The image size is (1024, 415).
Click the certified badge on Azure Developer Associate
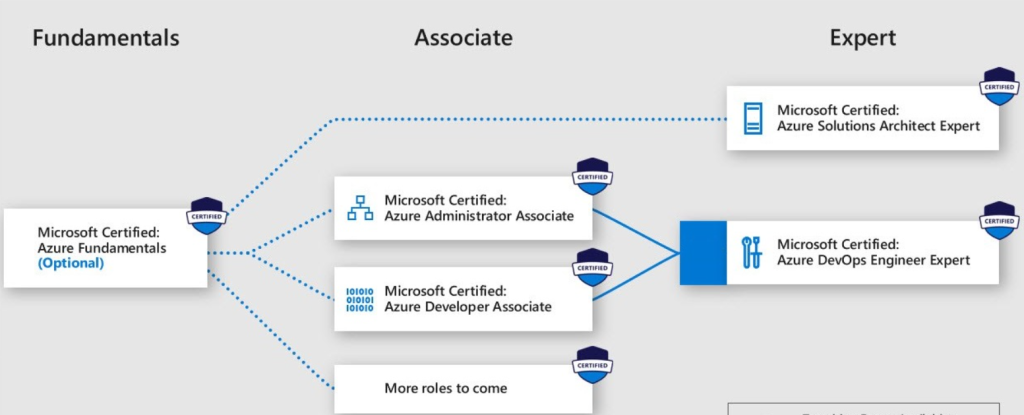tap(591, 267)
